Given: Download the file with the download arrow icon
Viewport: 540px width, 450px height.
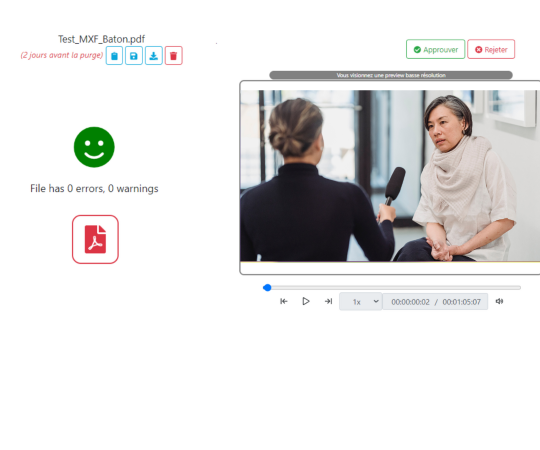Looking at the screenshot, I should click(154, 56).
